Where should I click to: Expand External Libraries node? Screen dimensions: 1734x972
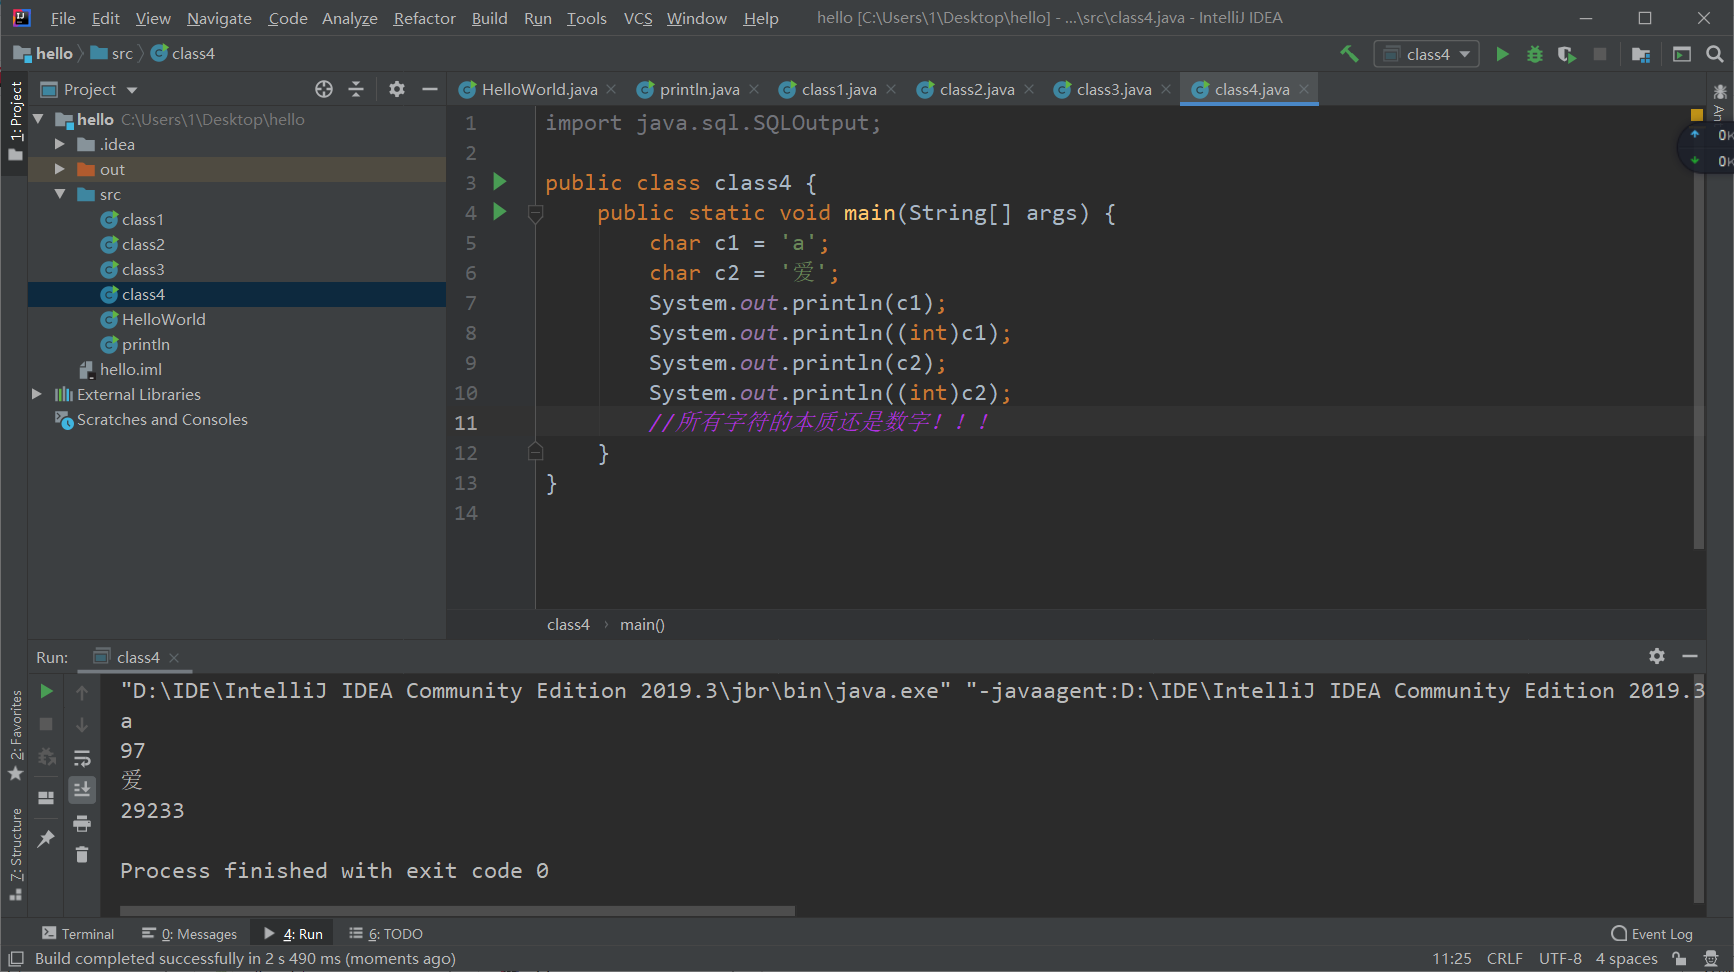(37, 394)
